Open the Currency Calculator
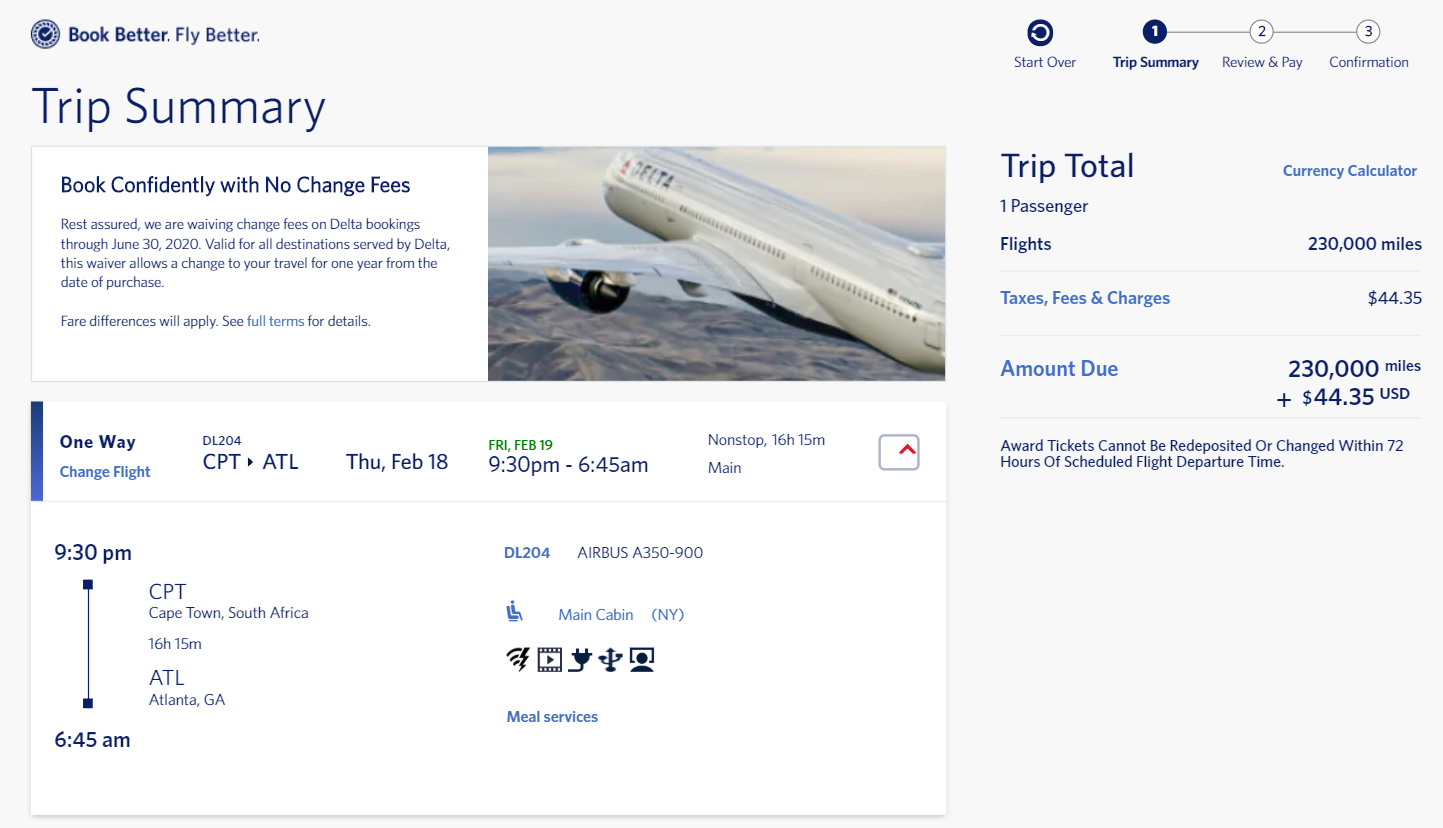This screenshot has height=828, width=1443. click(x=1349, y=170)
